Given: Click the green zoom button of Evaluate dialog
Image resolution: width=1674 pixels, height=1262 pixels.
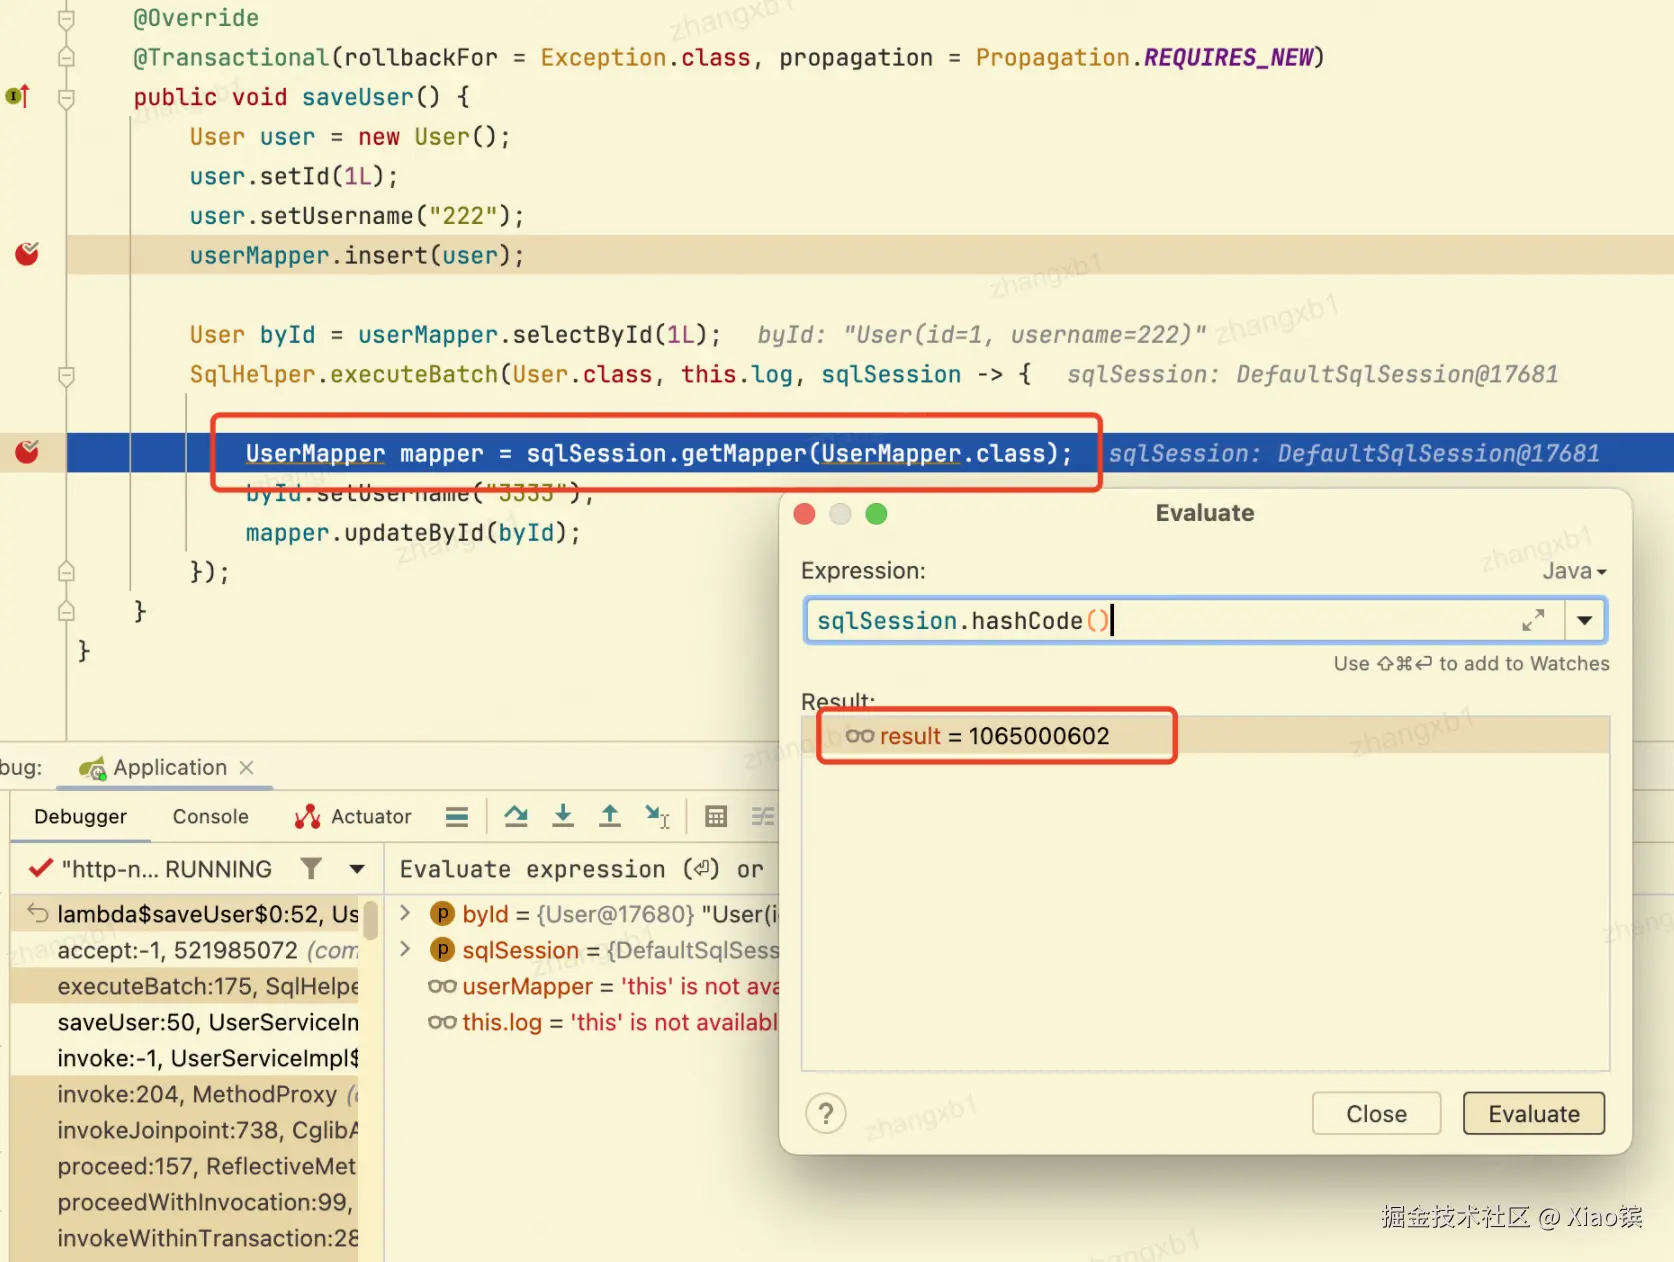Looking at the screenshot, I should tap(876, 514).
